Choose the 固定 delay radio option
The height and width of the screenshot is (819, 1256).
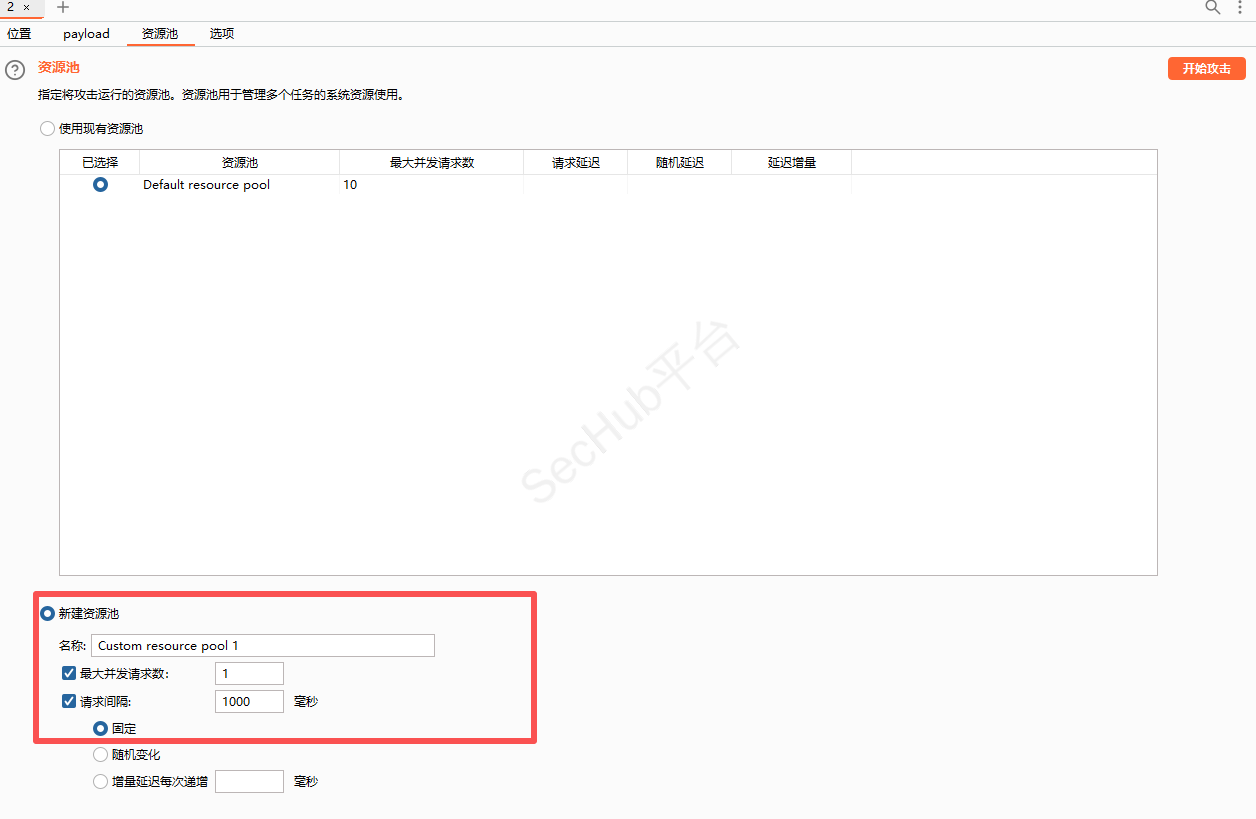(x=100, y=729)
